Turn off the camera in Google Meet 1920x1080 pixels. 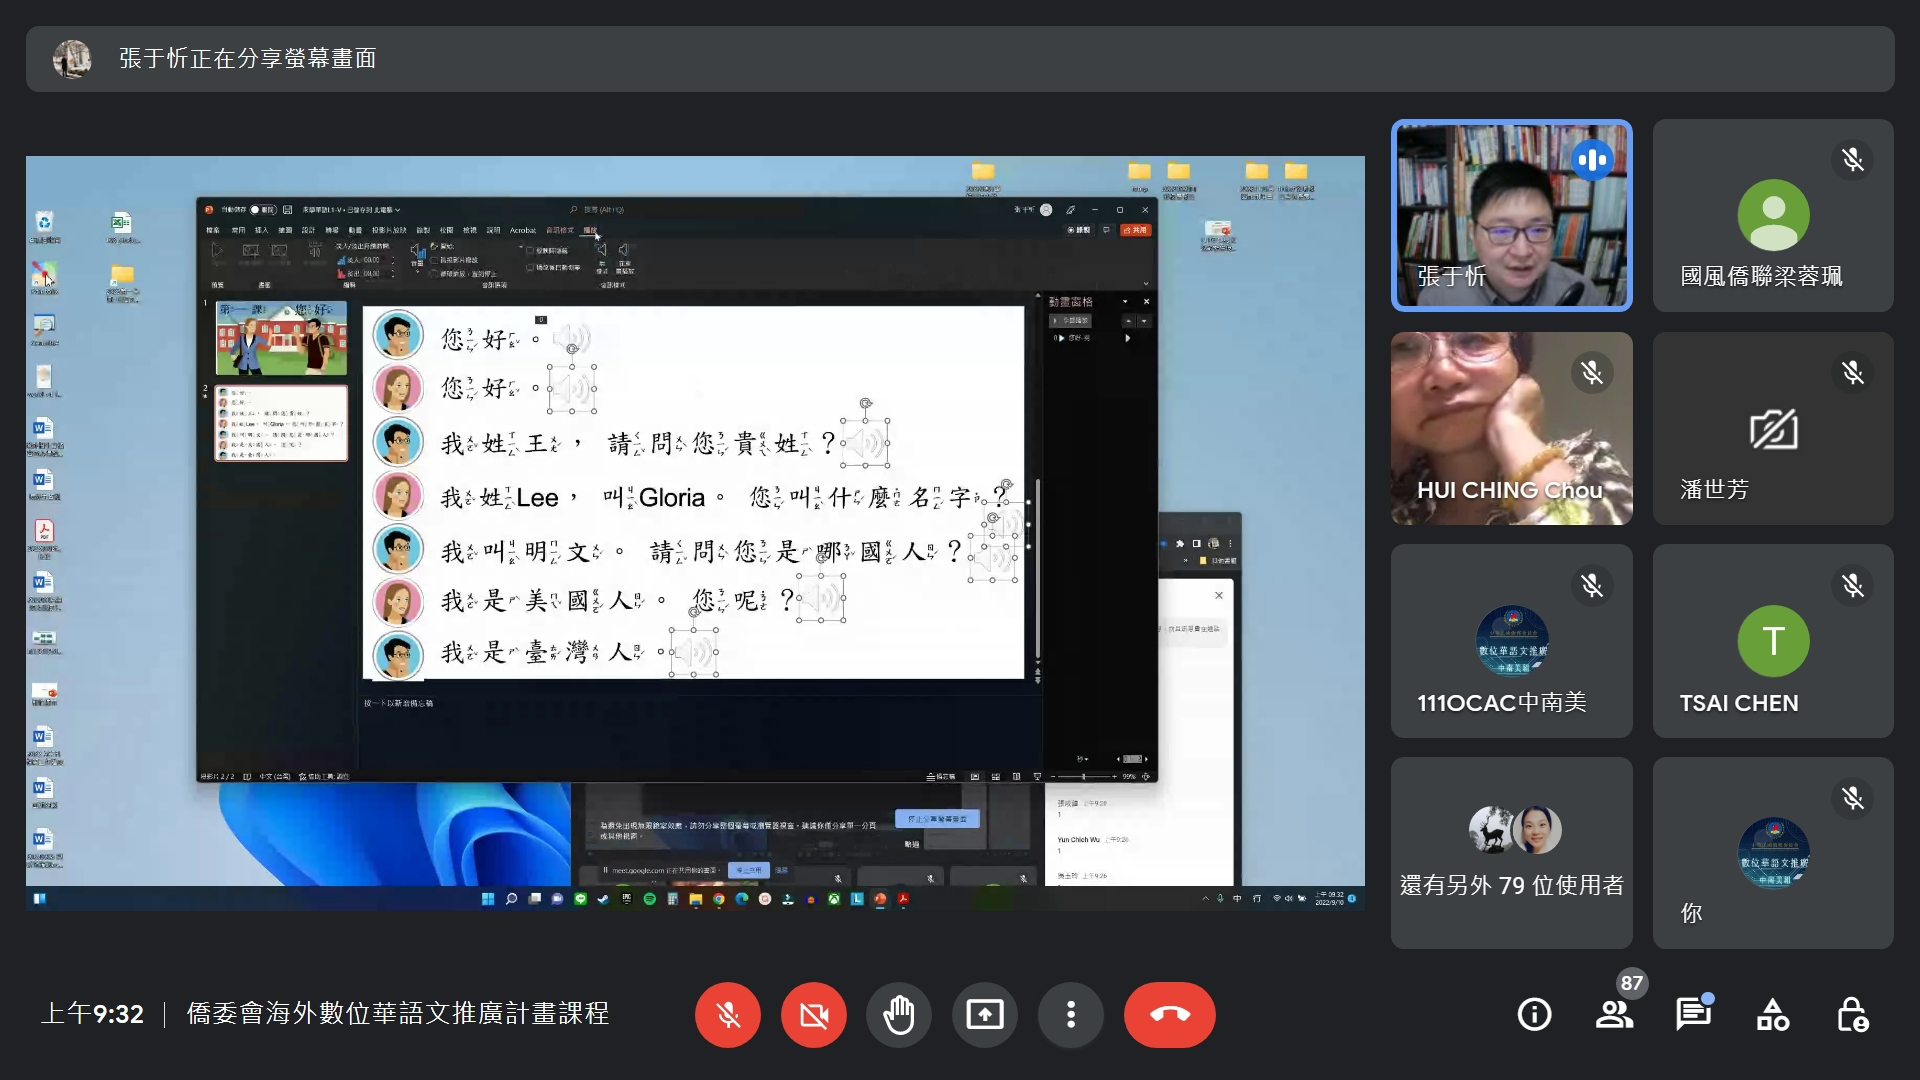[814, 1014]
